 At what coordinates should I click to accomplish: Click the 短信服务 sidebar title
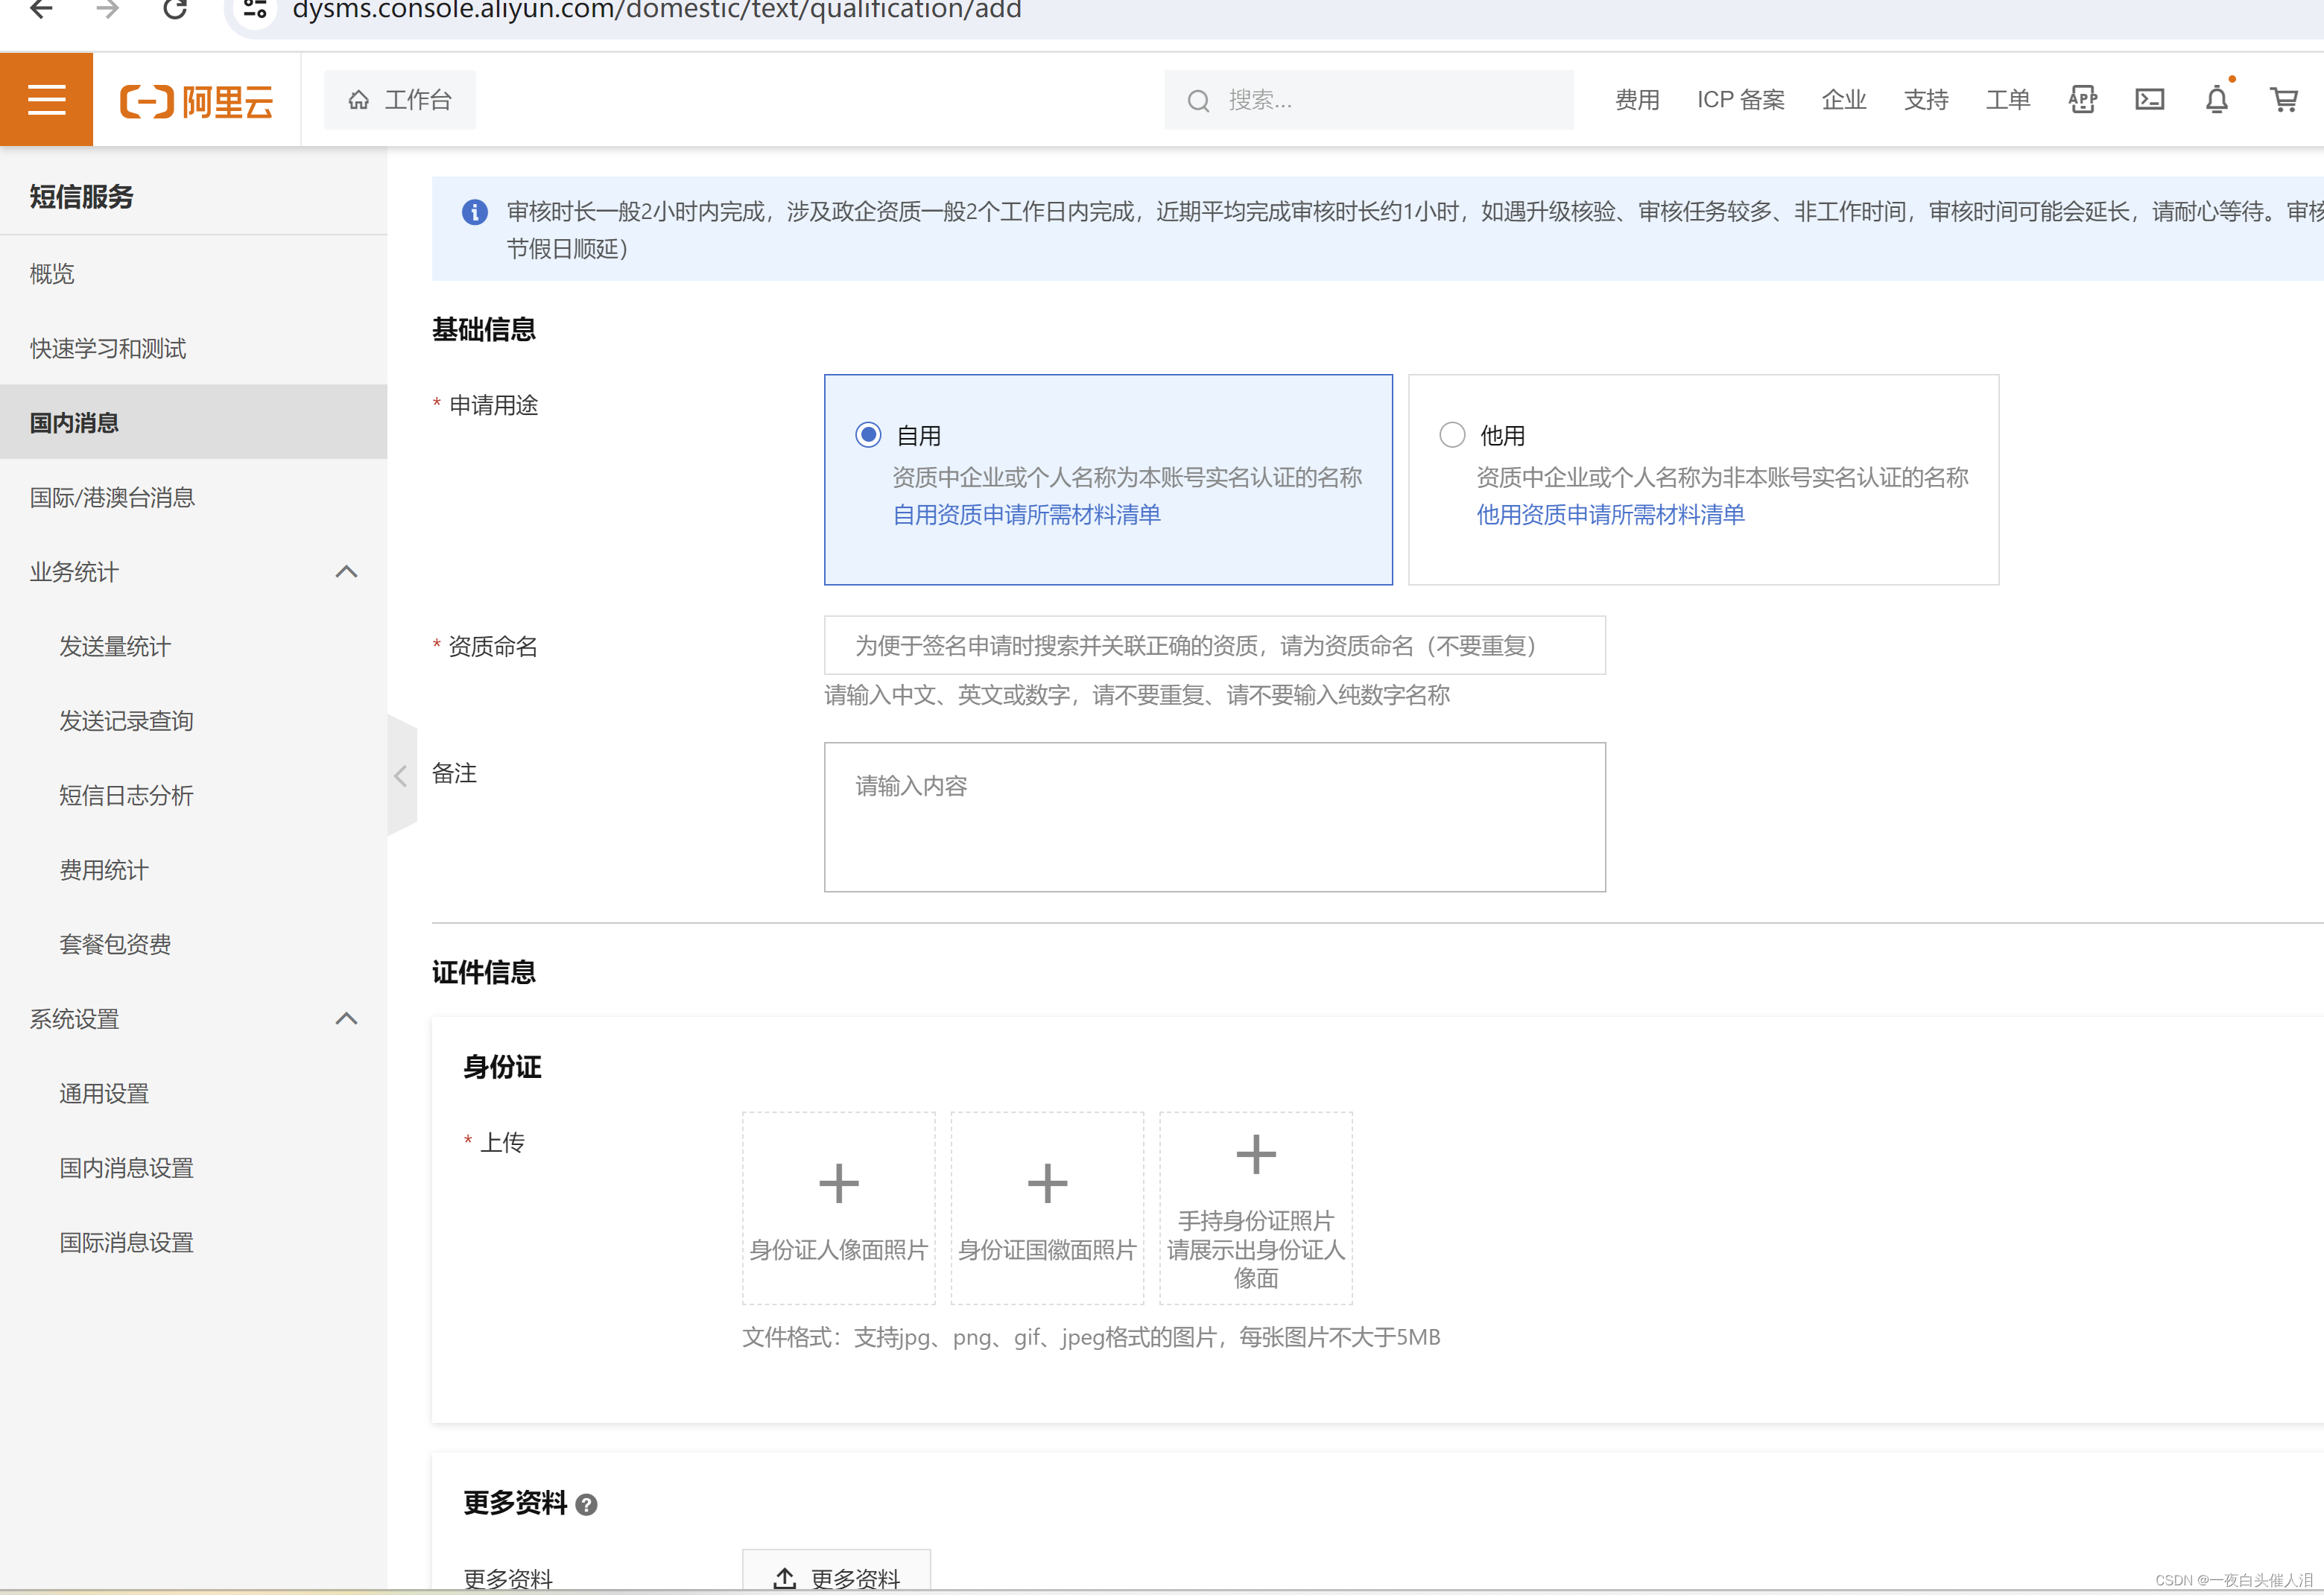(x=81, y=197)
